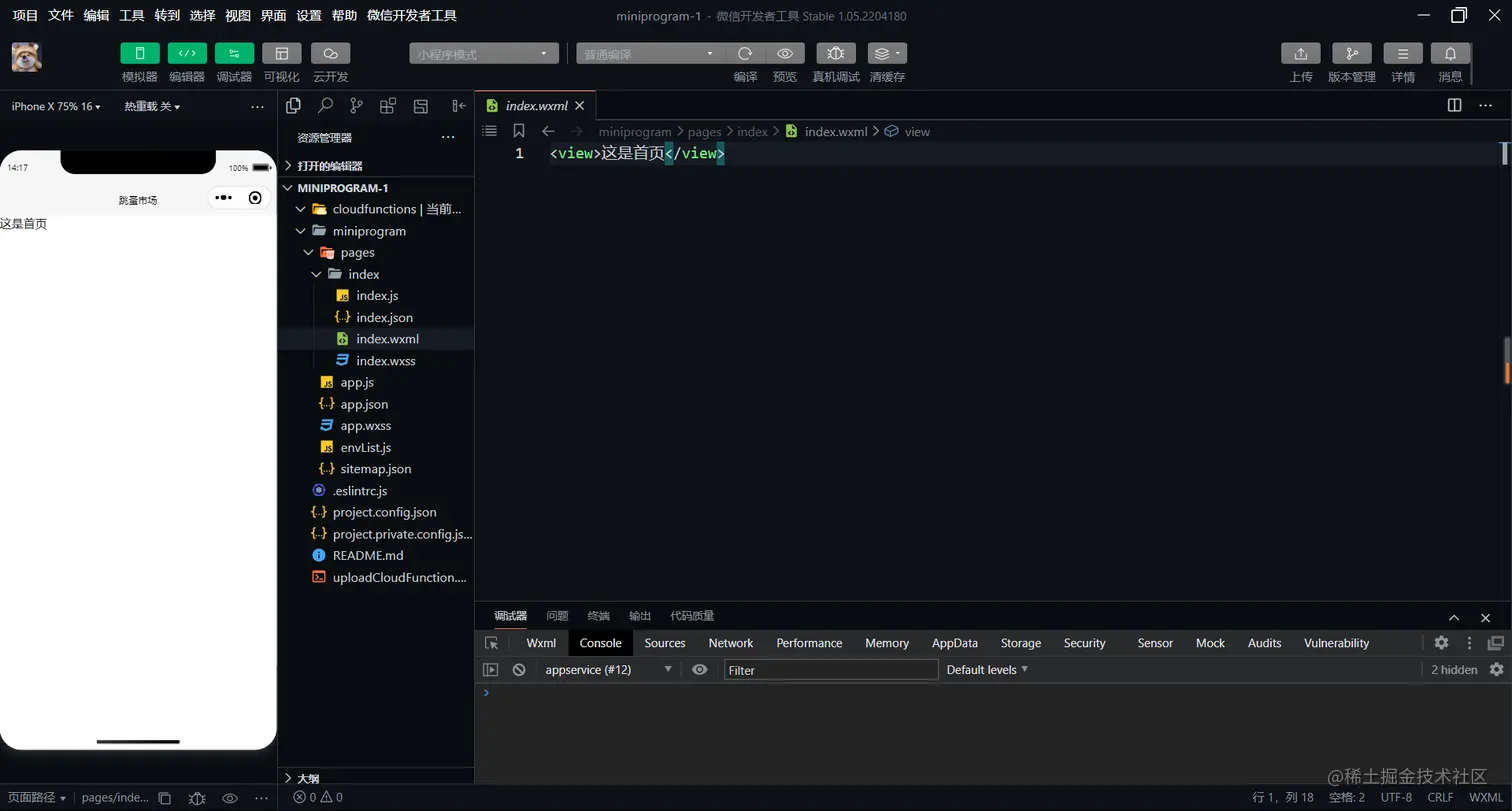This screenshot has height=811, width=1512.
Task: Collapse the sidebar panel icon
Action: [x=459, y=105]
